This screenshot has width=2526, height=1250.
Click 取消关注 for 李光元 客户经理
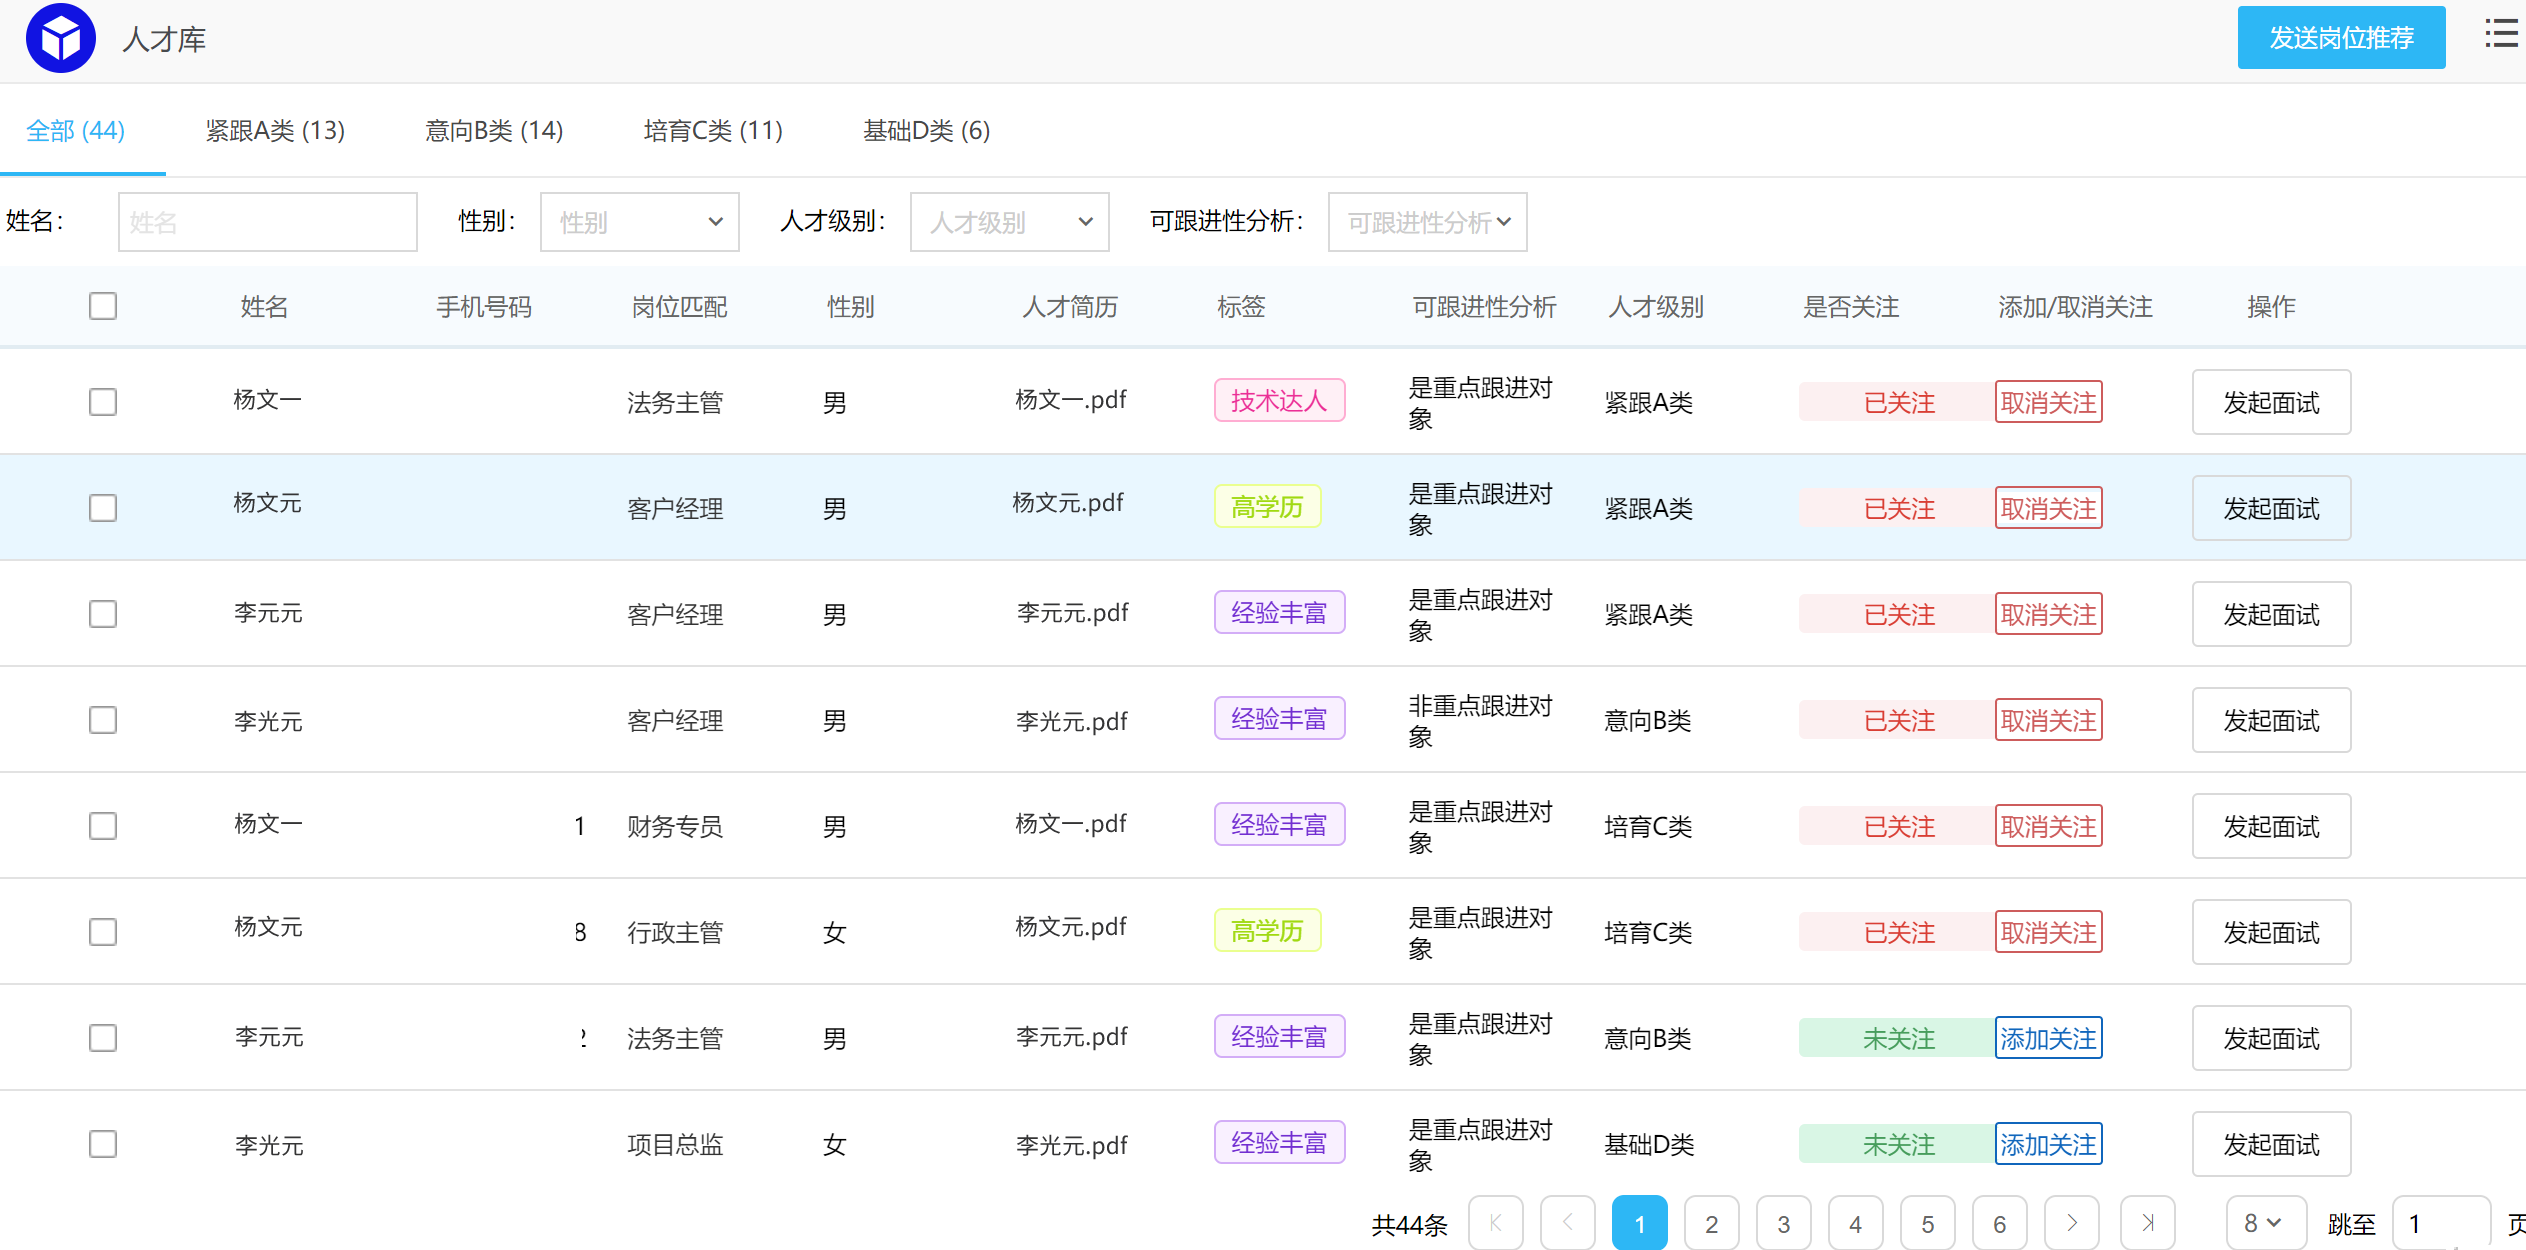(x=2049, y=720)
